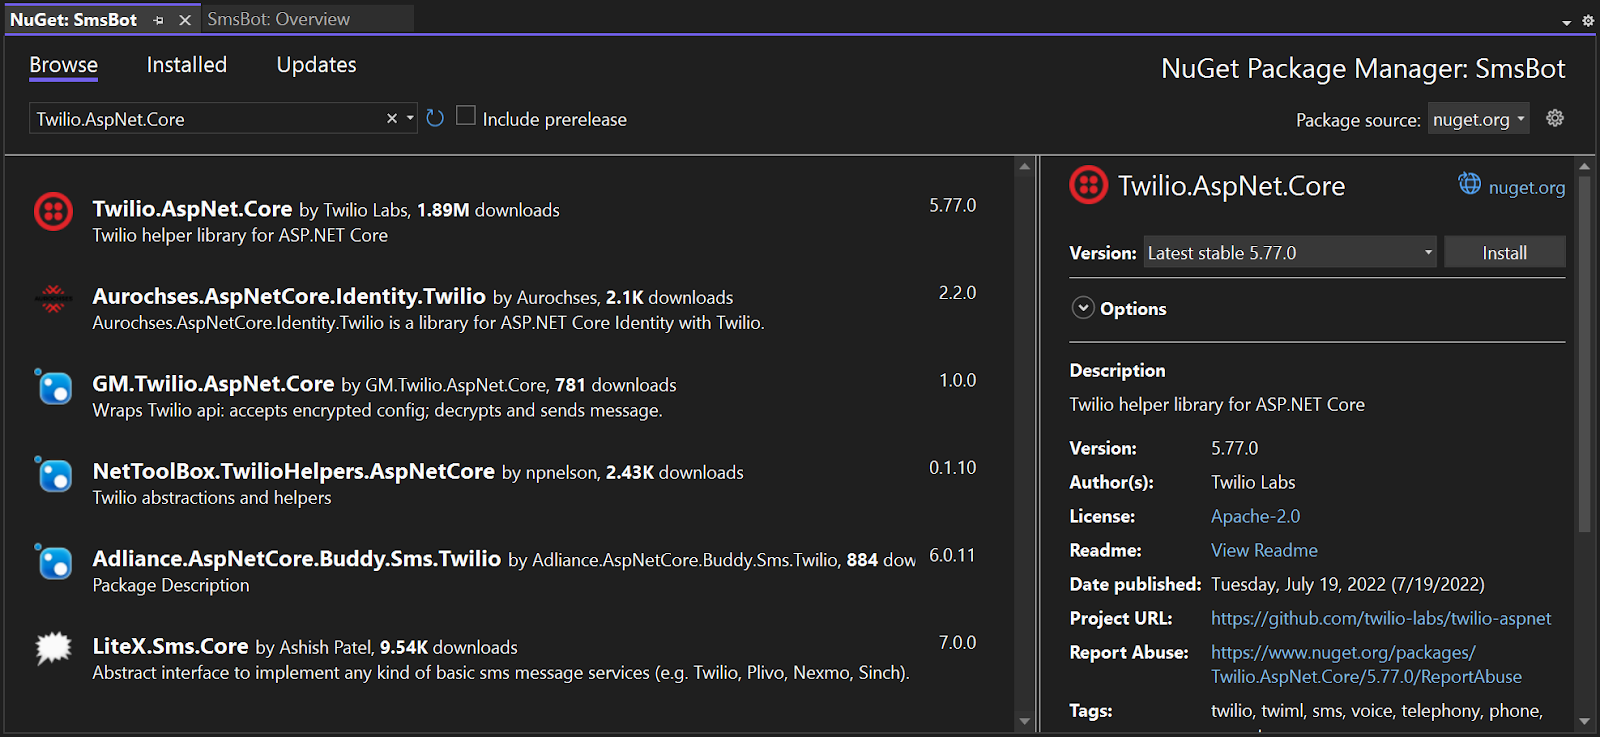Open search history dropdown arrow

click(410, 118)
